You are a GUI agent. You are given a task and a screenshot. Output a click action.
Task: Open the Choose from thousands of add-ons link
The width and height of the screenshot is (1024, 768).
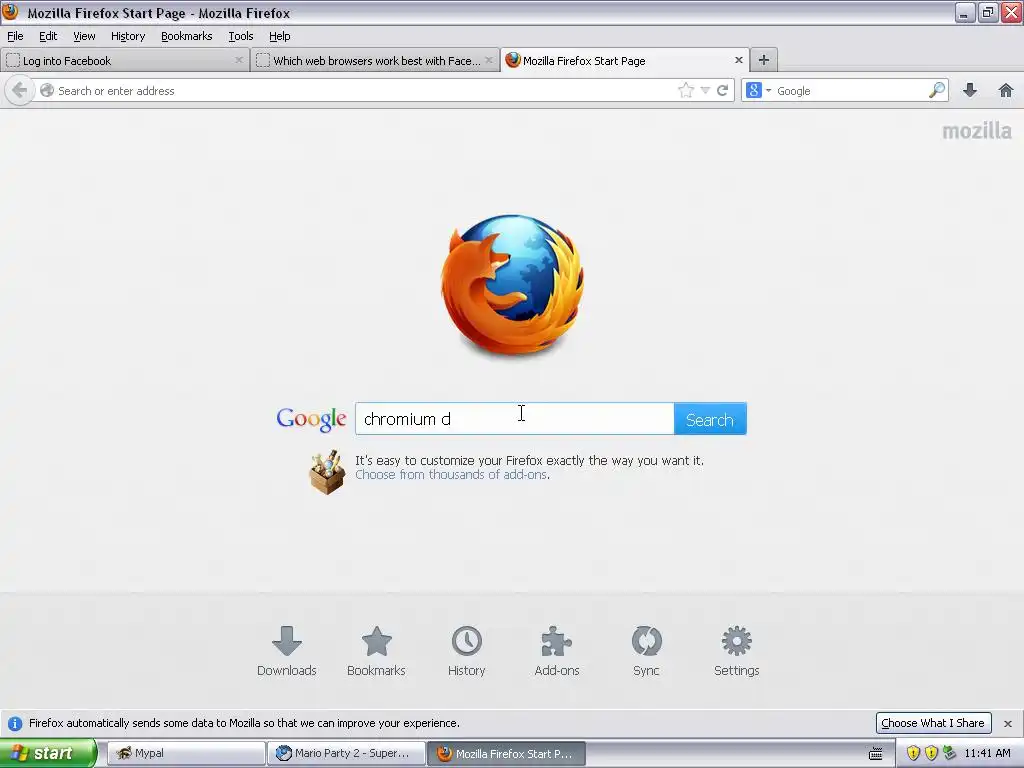point(451,475)
